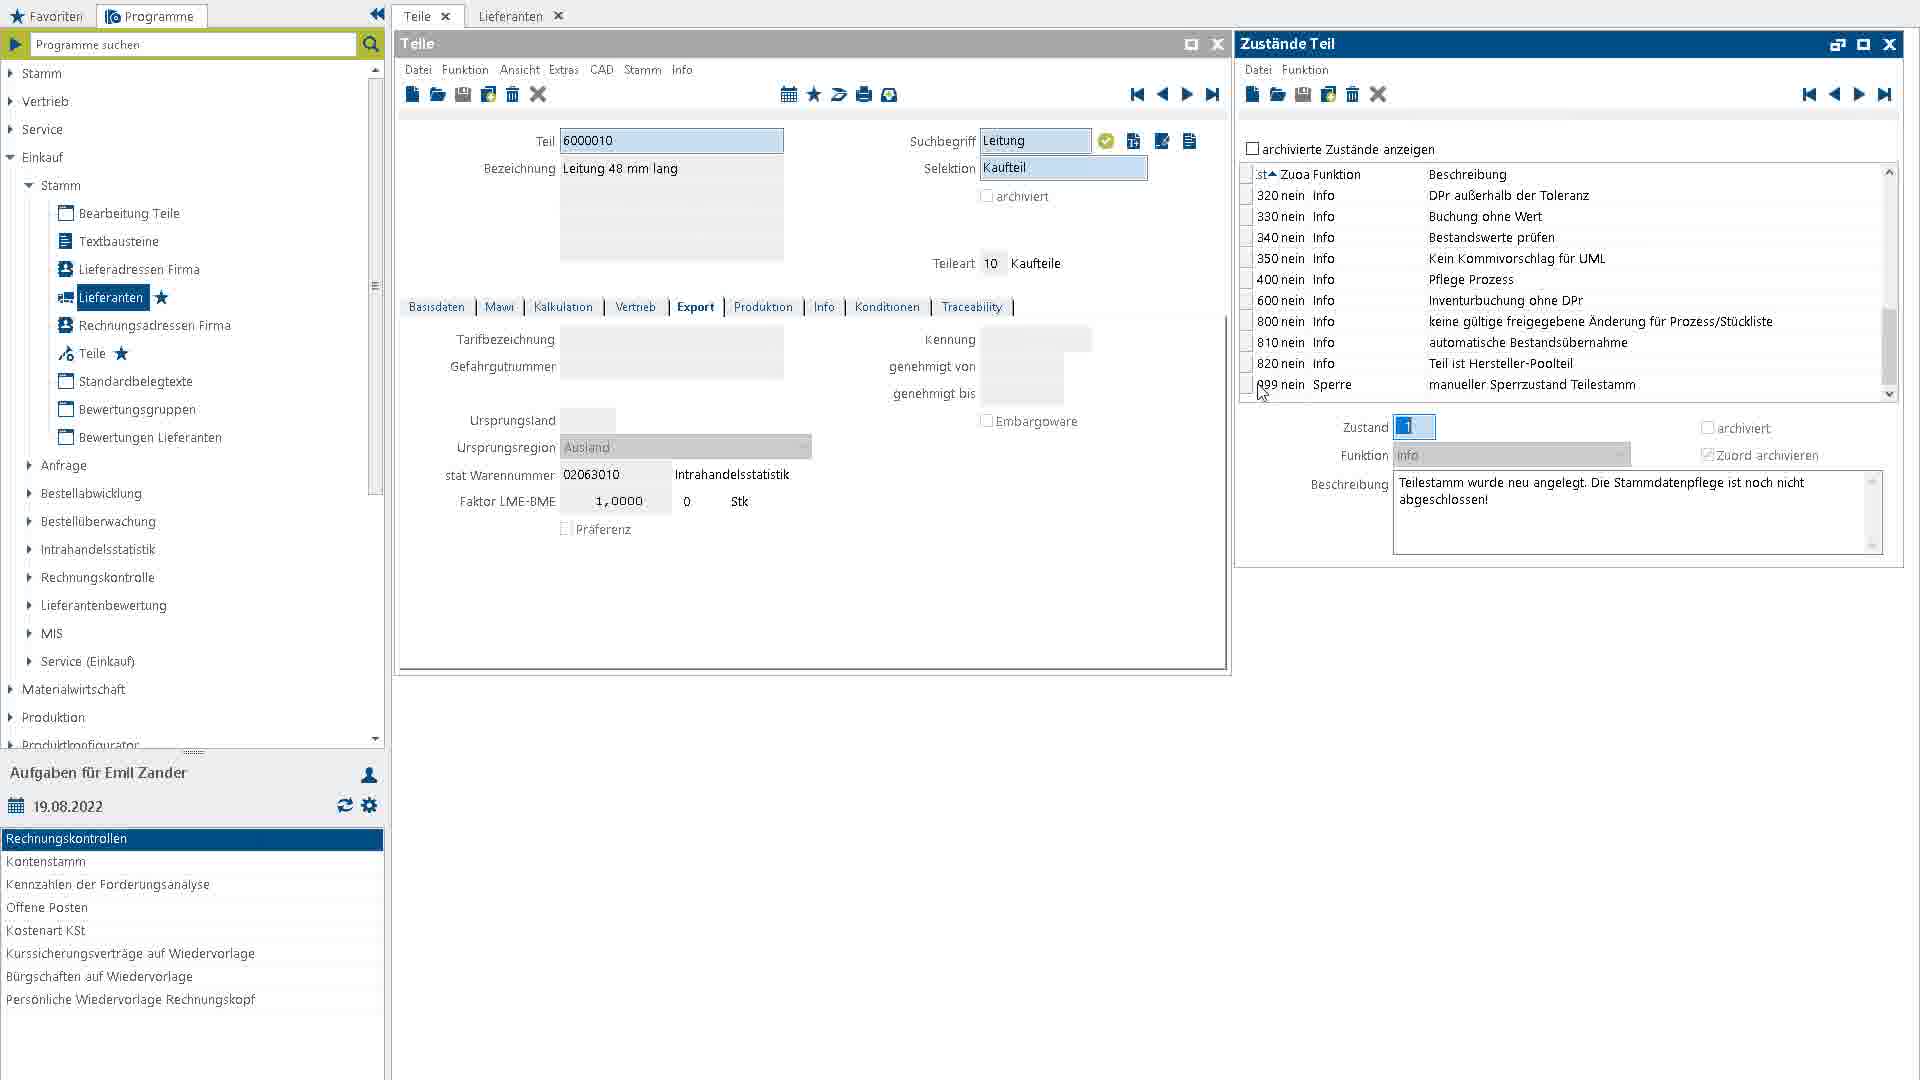Expand the Bestellabwicklung tree node
Viewport: 1920px width, 1080px height.
click(29, 493)
